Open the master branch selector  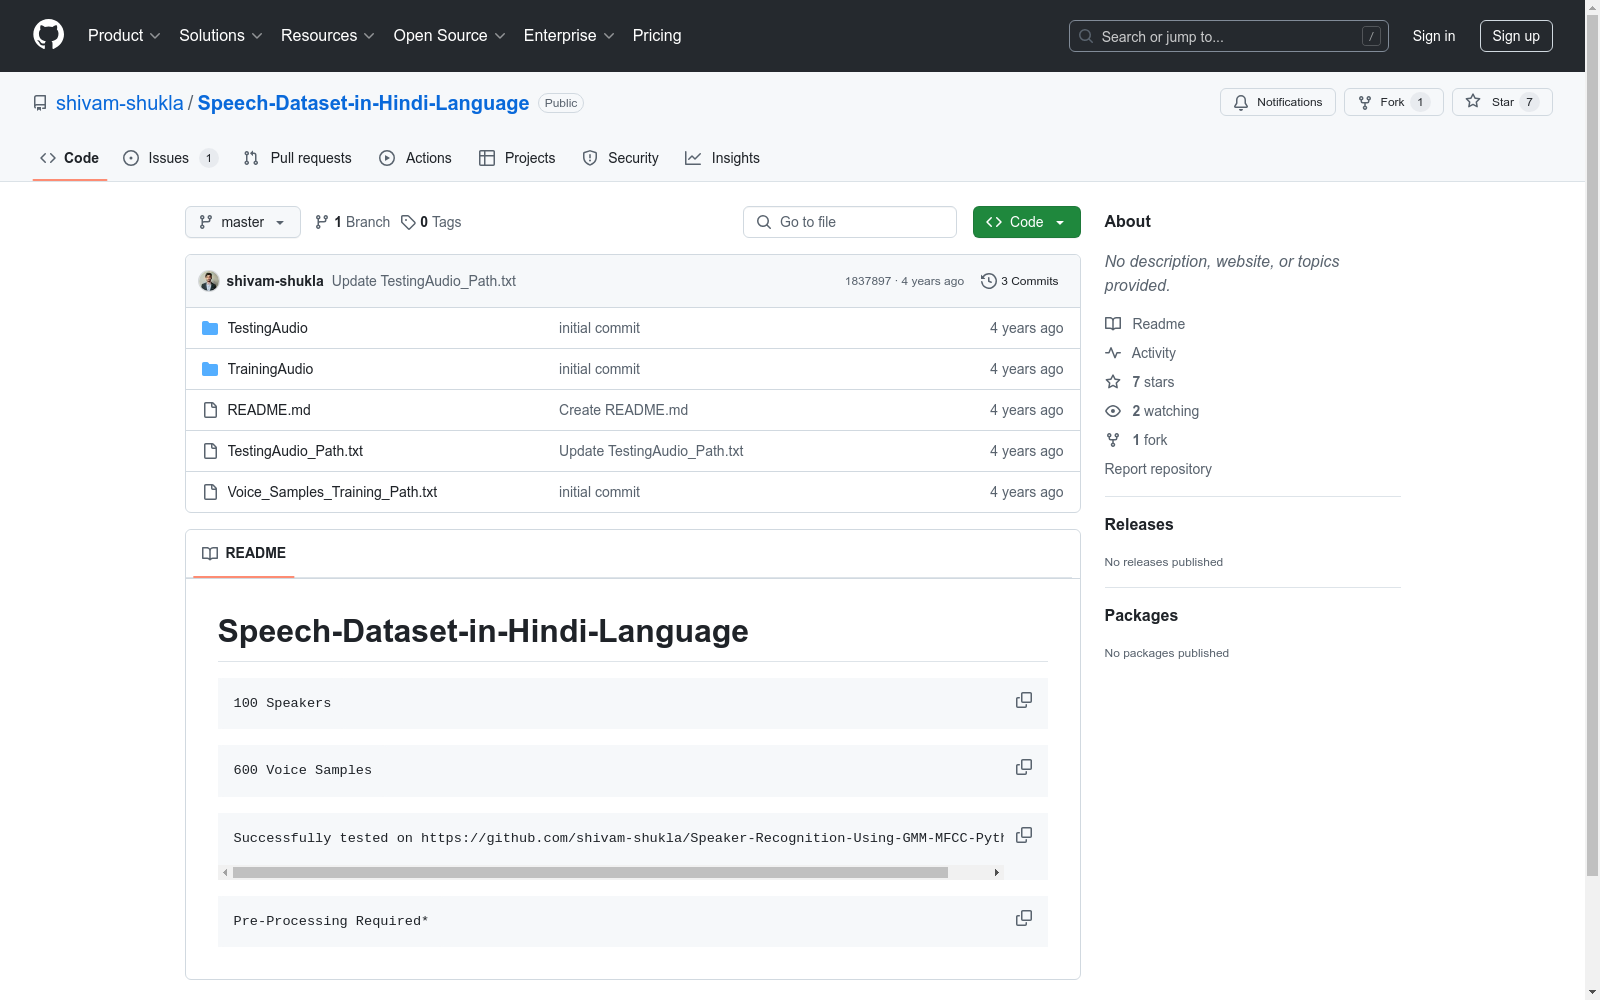[243, 222]
